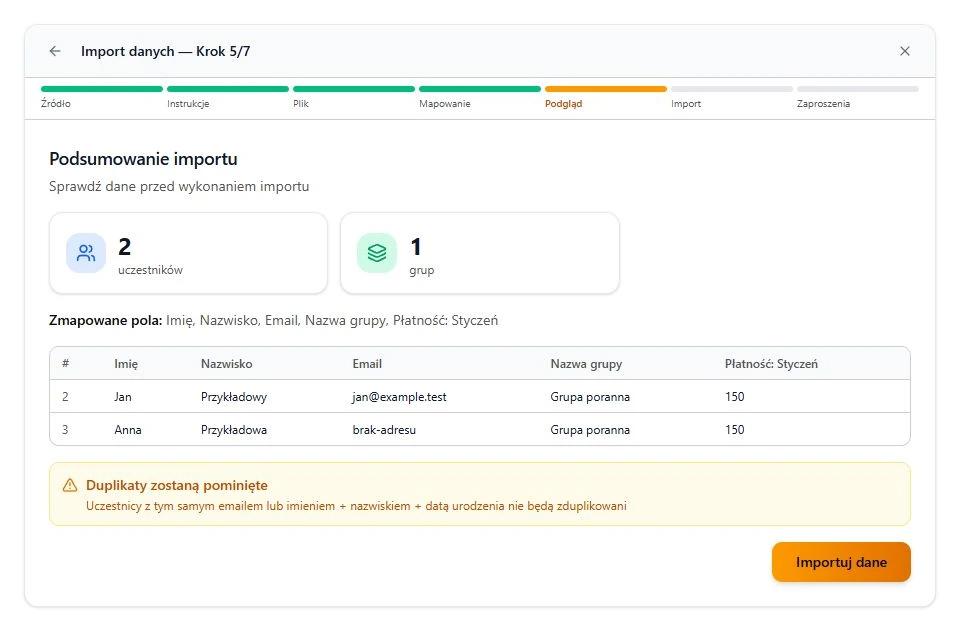
Task: Click the Zmapowane pola label
Action: [x=105, y=320]
